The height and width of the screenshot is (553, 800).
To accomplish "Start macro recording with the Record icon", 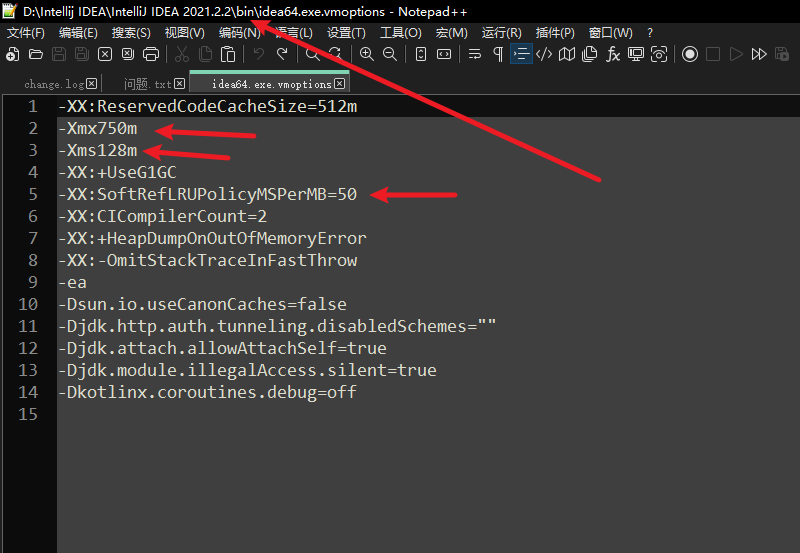I will coord(690,54).
